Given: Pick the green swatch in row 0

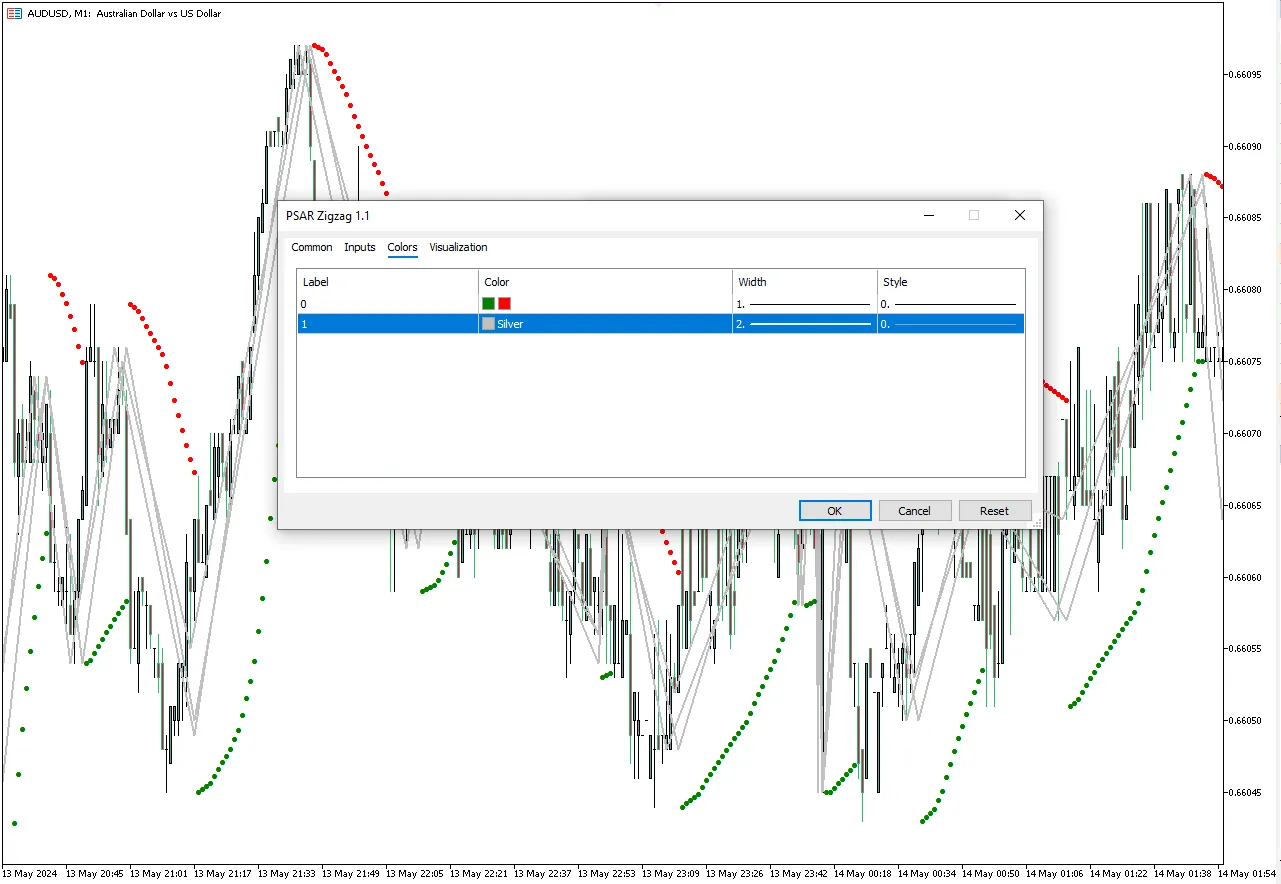Looking at the screenshot, I should pos(488,303).
